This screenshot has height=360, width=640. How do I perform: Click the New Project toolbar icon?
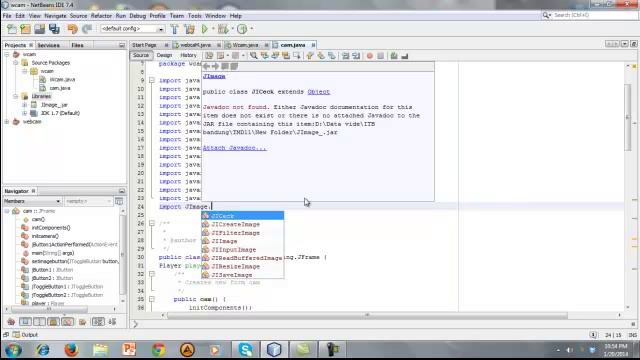click(x=26, y=29)
